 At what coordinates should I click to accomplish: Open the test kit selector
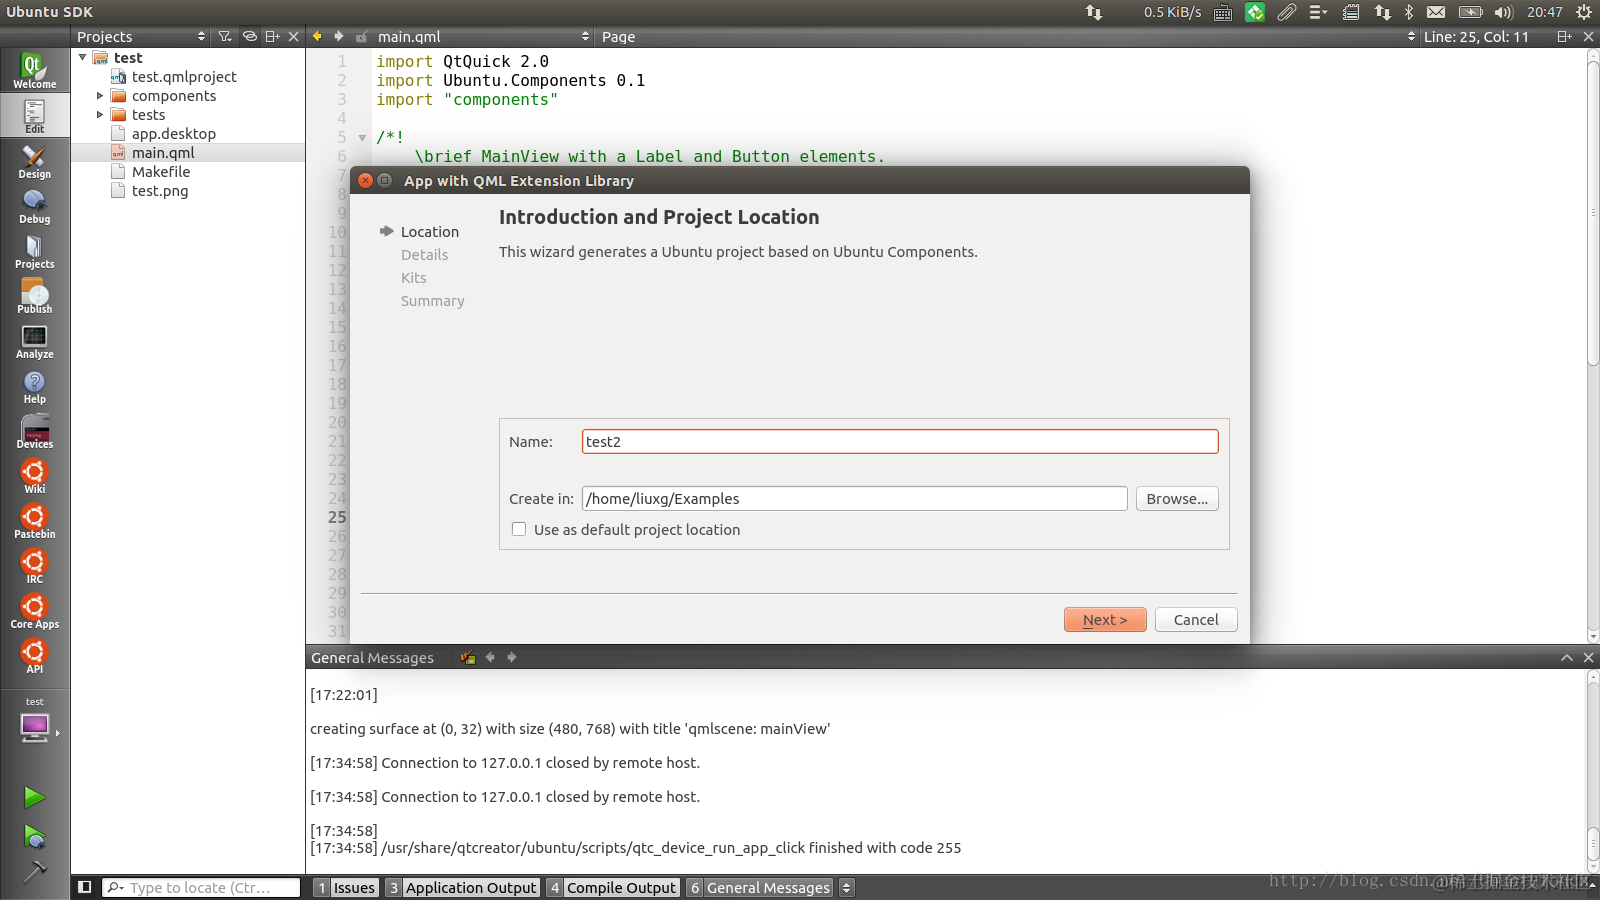pyautogui.click(x=35, y=722)
